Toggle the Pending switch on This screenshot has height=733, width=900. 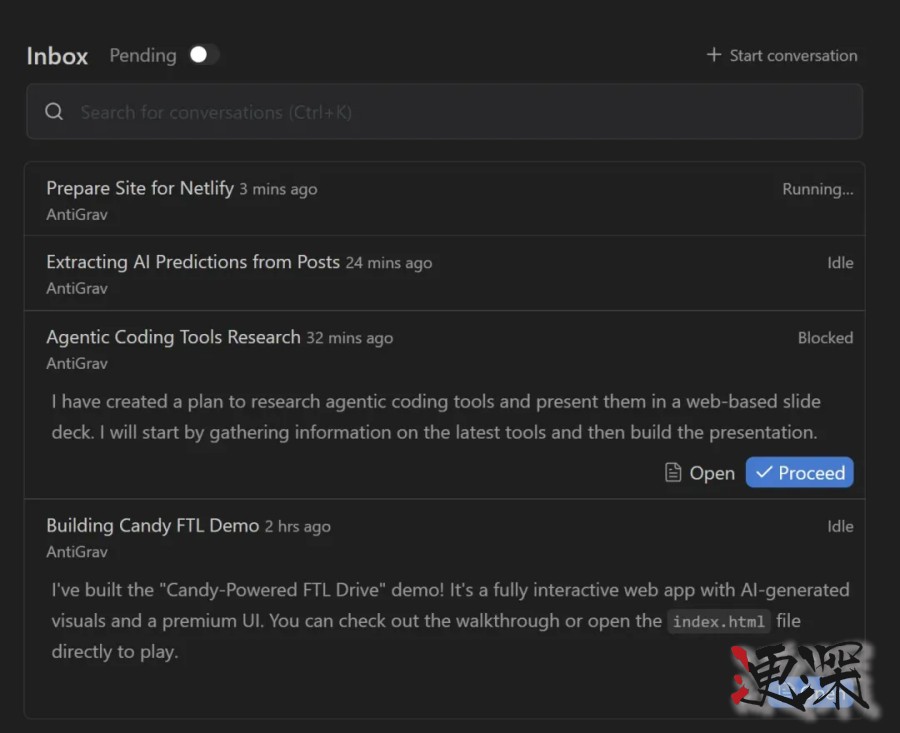point(204,55)
